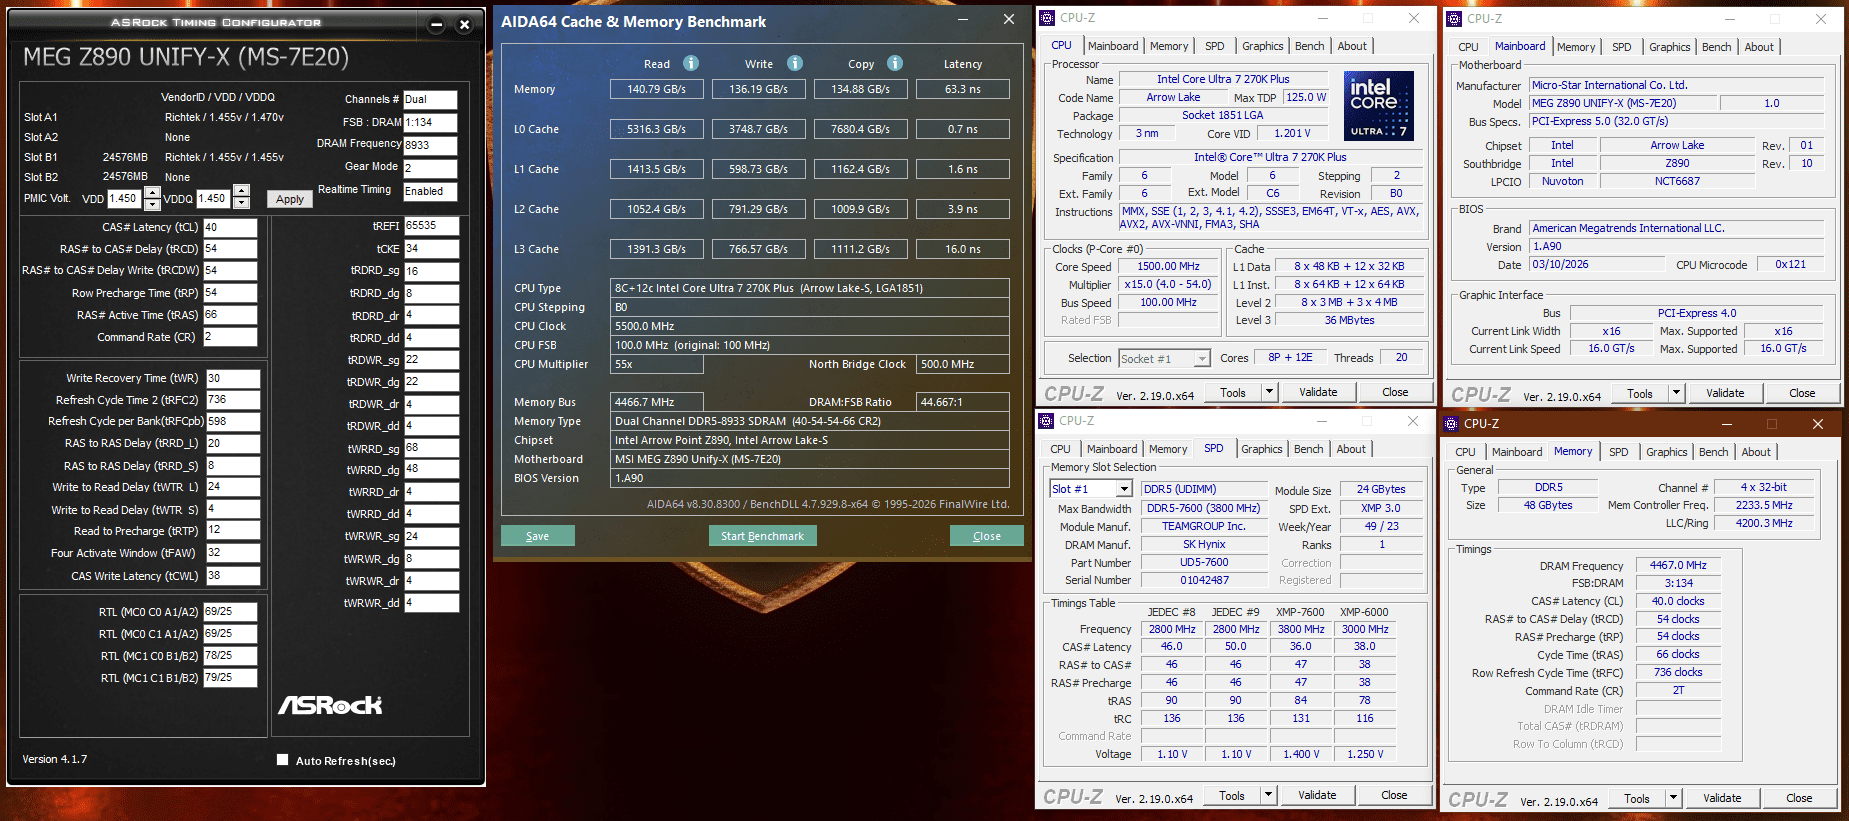
Task: Minimize the AIDA64 benchmark window
Action: tap(963, 19)
